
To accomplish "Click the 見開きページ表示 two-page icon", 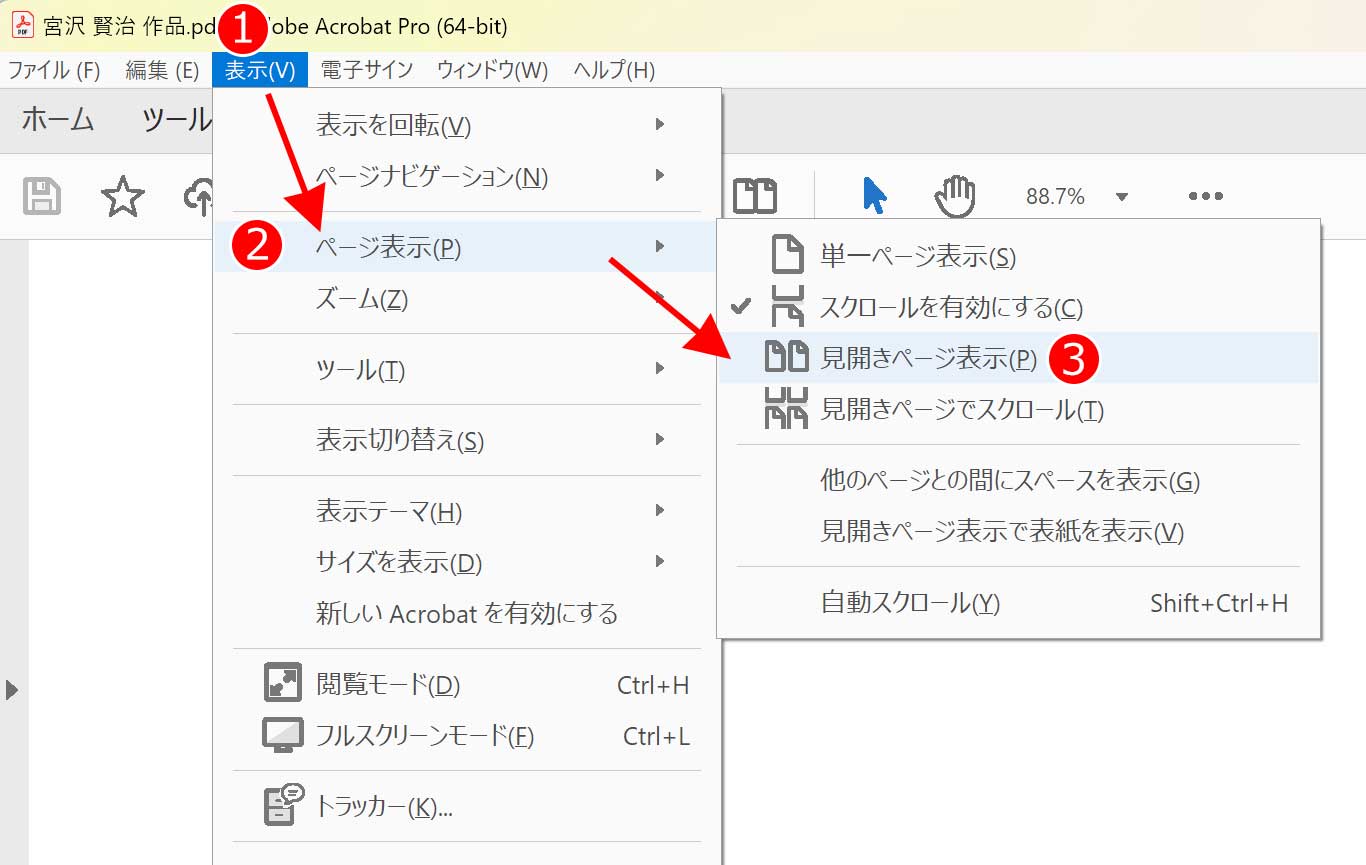I will point(786,357).
